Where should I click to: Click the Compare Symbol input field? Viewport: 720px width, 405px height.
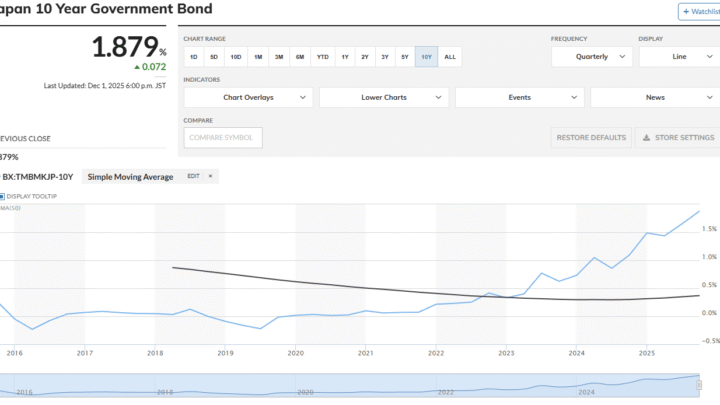223,137
